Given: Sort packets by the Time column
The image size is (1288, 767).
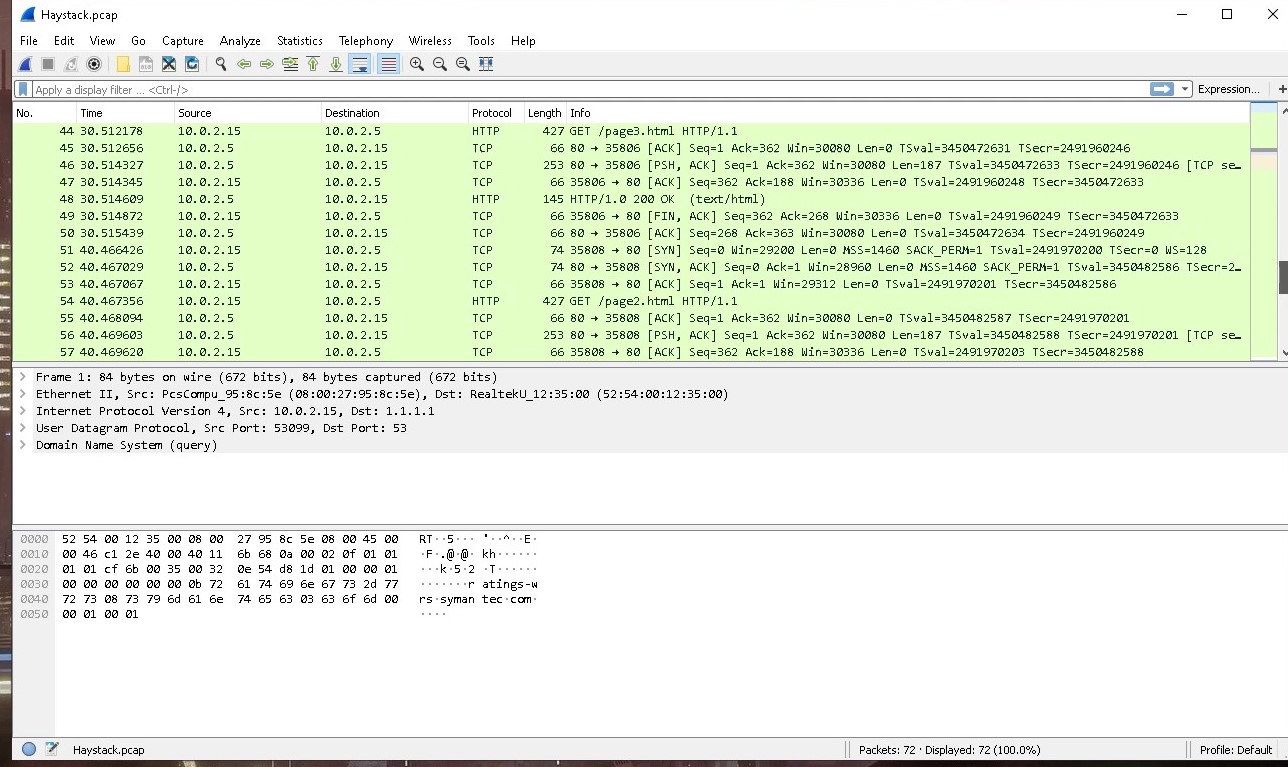Looking at the screenshot, I should coord(125,113).
